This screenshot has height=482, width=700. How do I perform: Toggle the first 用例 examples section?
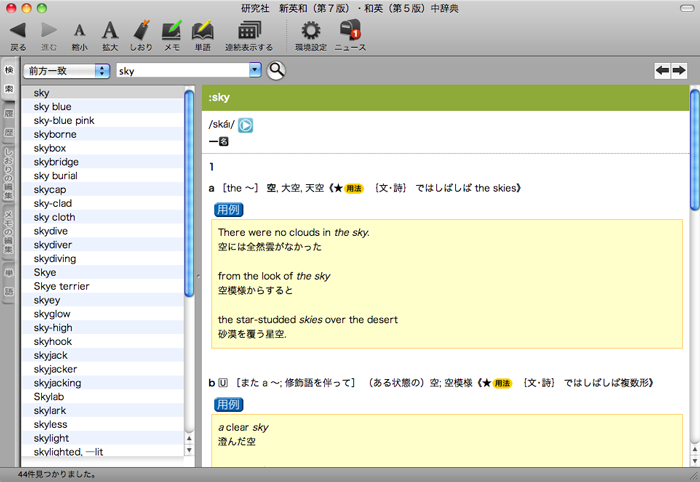[229, 210]
